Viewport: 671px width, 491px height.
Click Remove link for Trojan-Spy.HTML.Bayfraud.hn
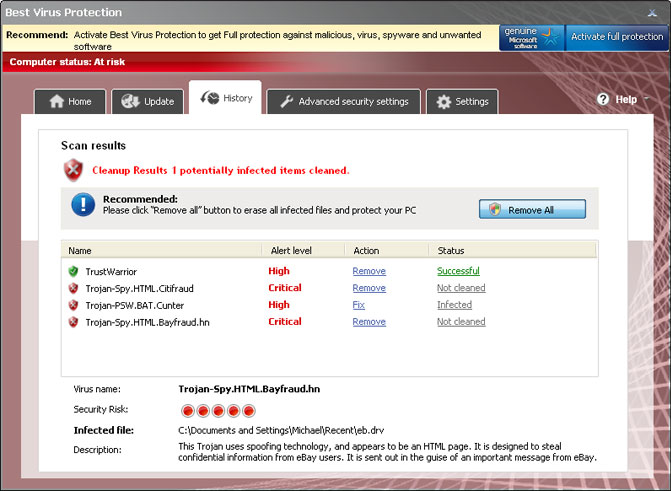369,322
